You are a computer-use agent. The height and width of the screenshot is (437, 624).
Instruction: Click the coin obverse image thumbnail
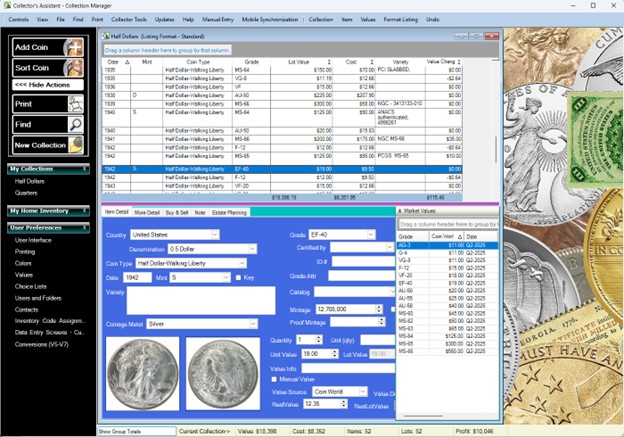tap(142, 373)
